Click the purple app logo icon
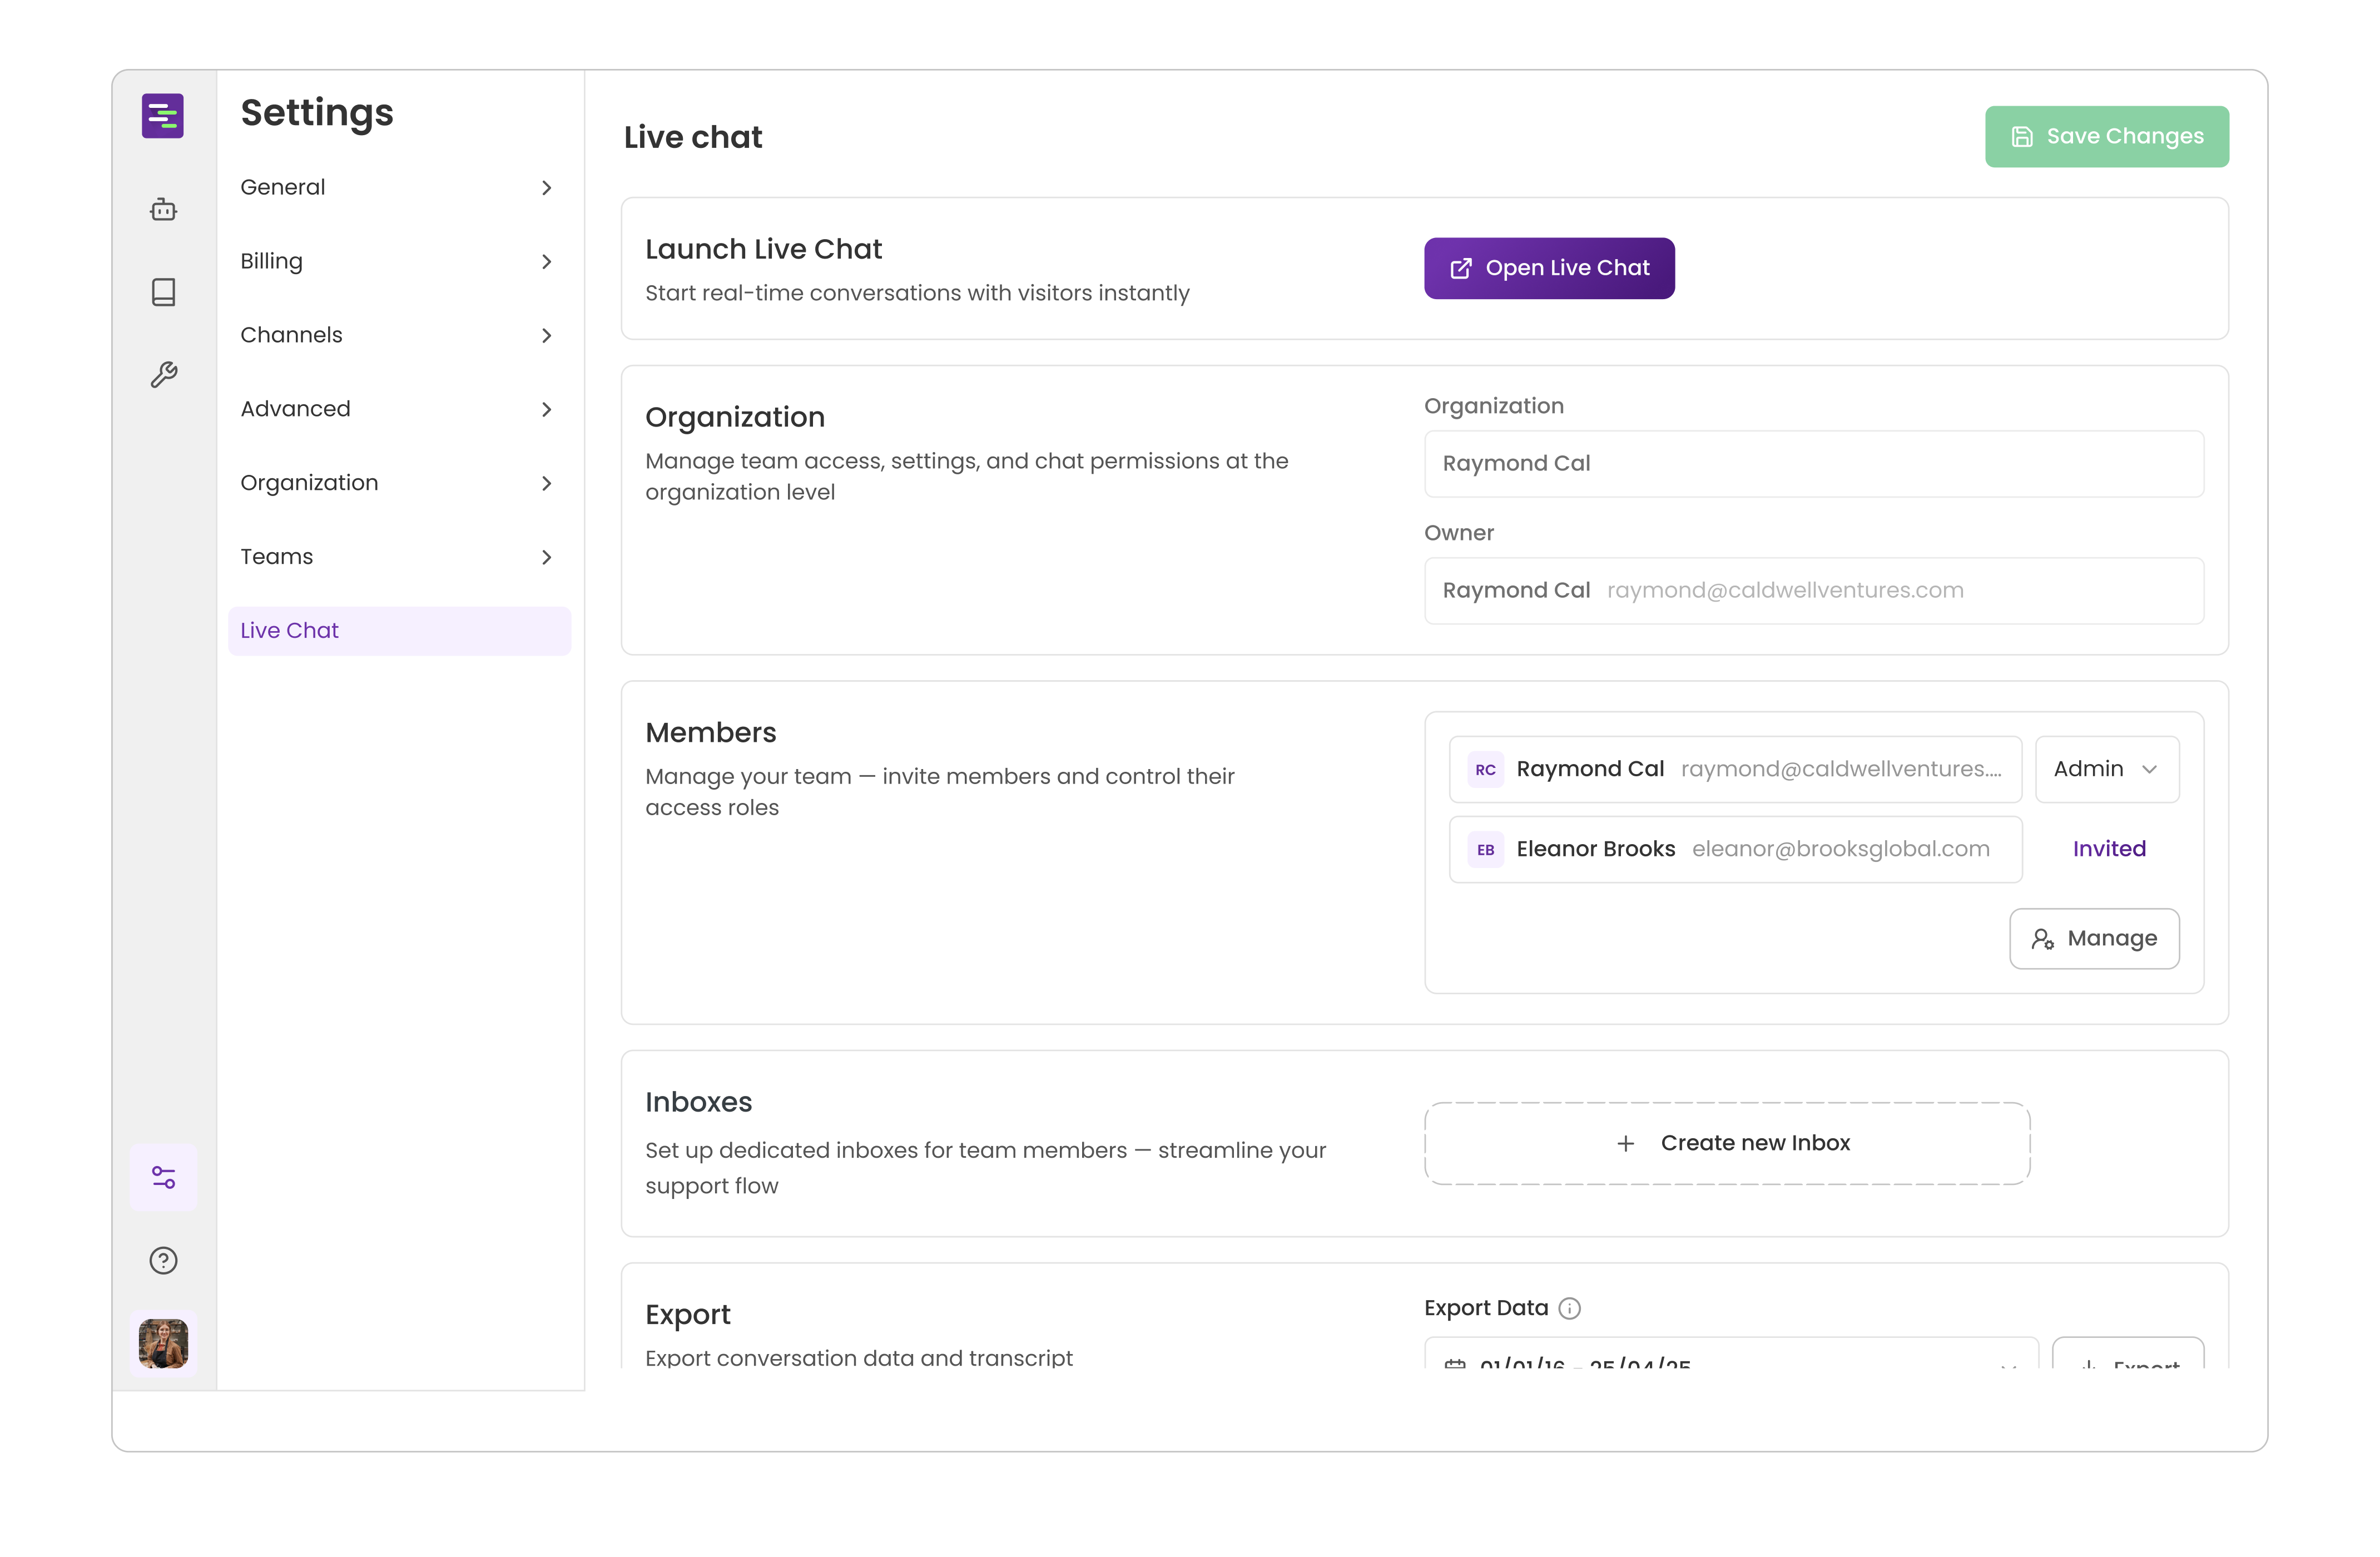 pyautogui.click(x=163, y=116)
